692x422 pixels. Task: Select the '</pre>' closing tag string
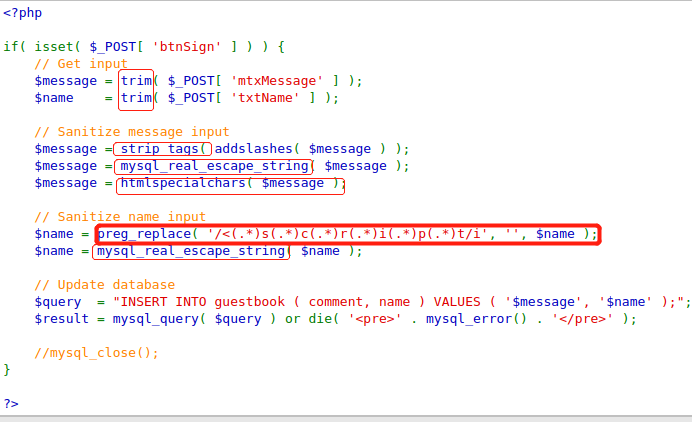(x=582, y=319)
